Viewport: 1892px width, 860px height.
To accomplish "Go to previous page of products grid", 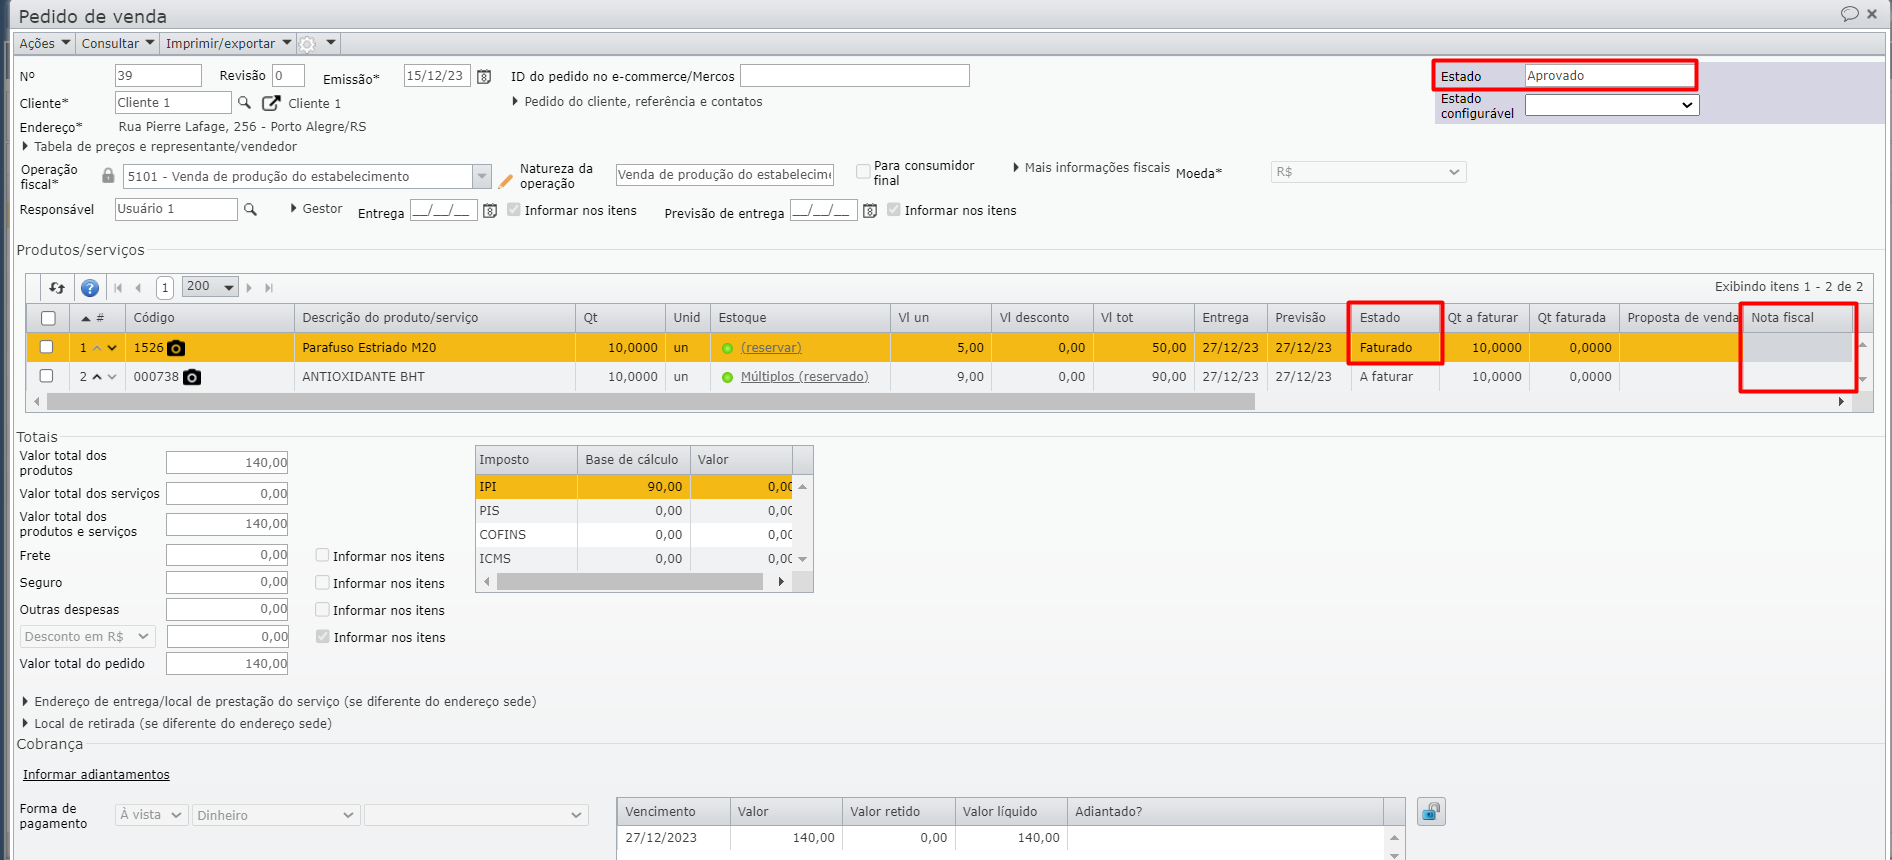I will 138,288.
